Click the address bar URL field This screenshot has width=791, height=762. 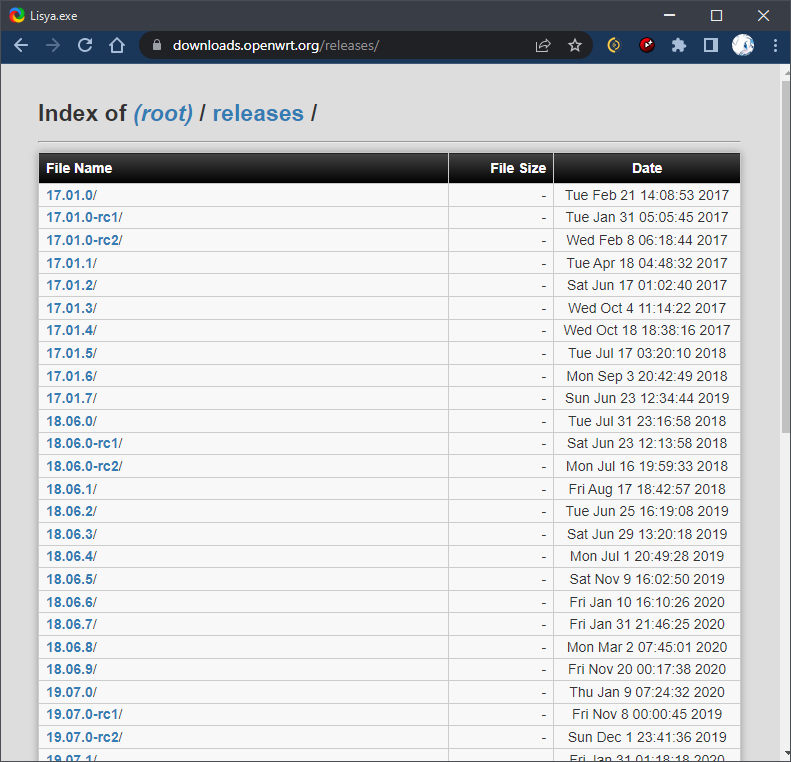pos(348,45)
